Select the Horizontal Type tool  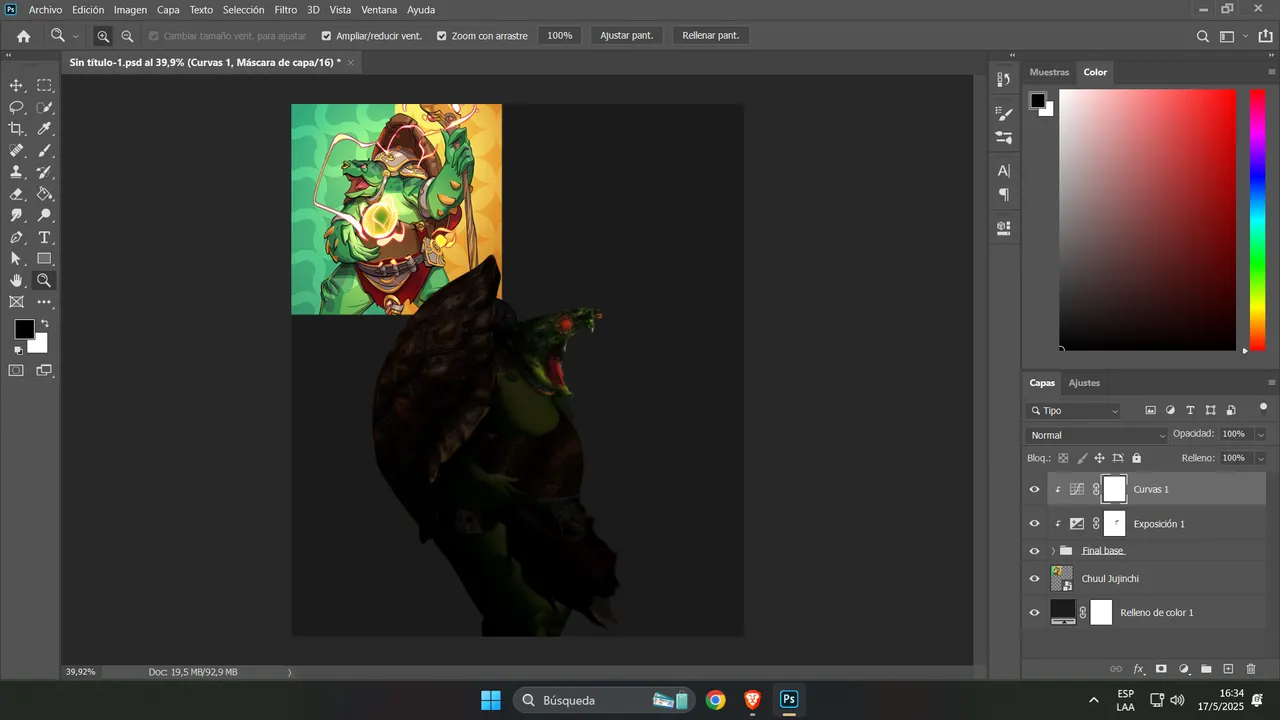tap(44, 238)
